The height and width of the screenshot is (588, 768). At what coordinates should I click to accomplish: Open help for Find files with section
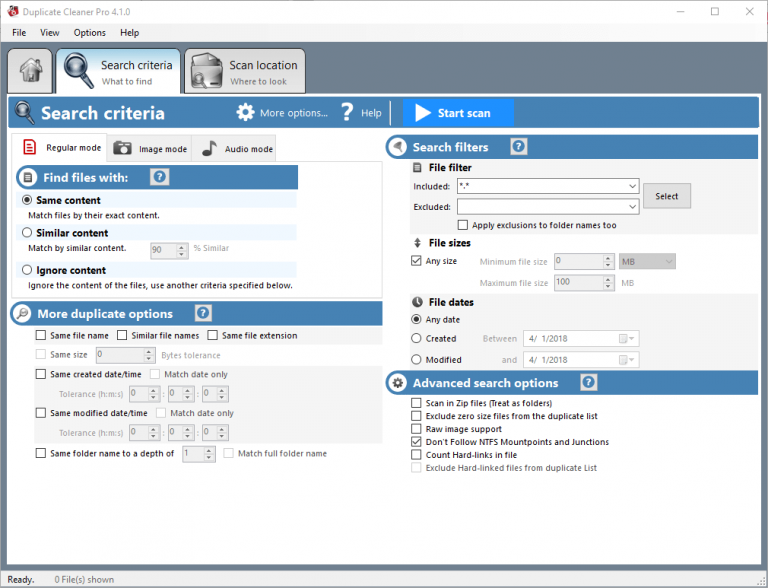[x=160, y=177]
